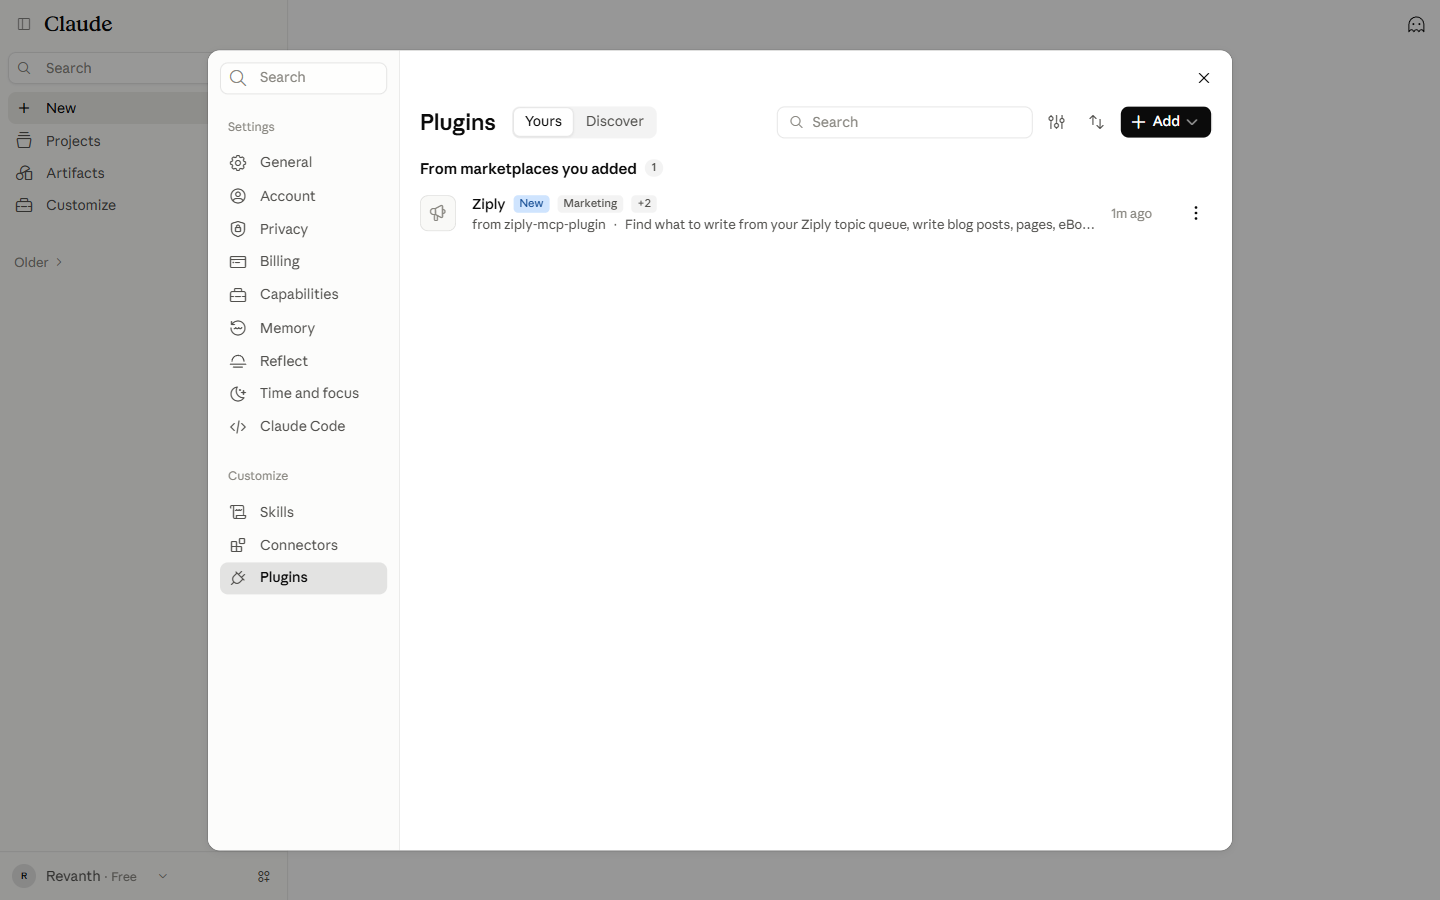Screen dimensions: 1440x900
Task: Select the Memory settings item
Action: 303,328
